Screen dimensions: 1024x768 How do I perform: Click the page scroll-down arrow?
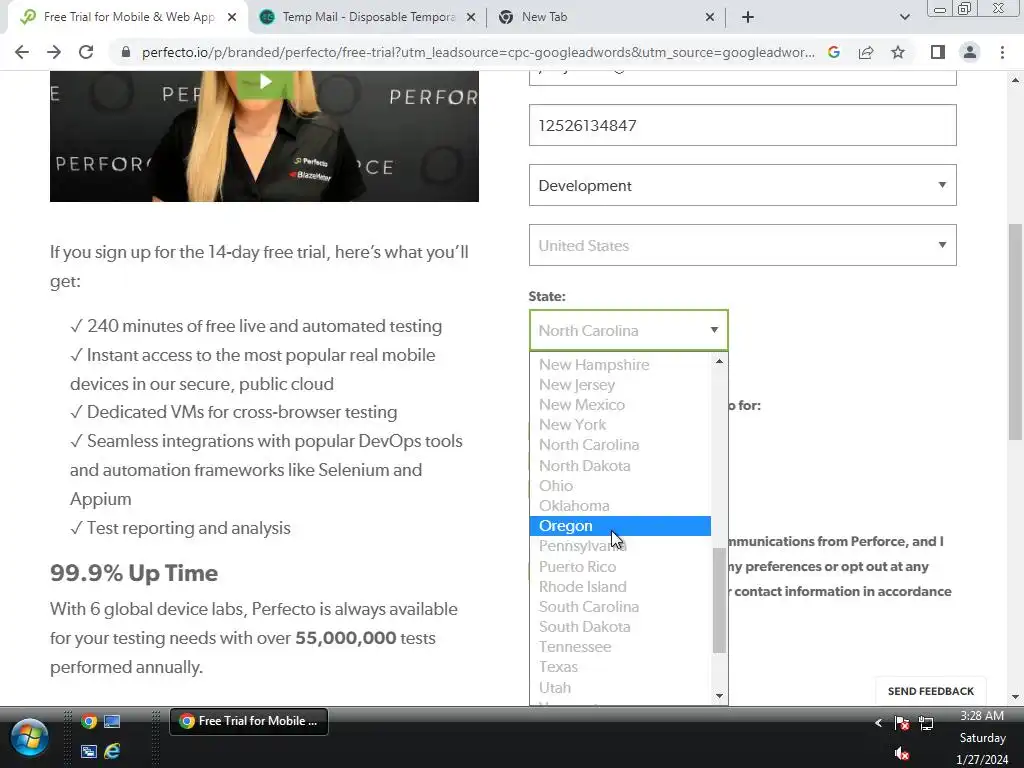pos(1015,697)
